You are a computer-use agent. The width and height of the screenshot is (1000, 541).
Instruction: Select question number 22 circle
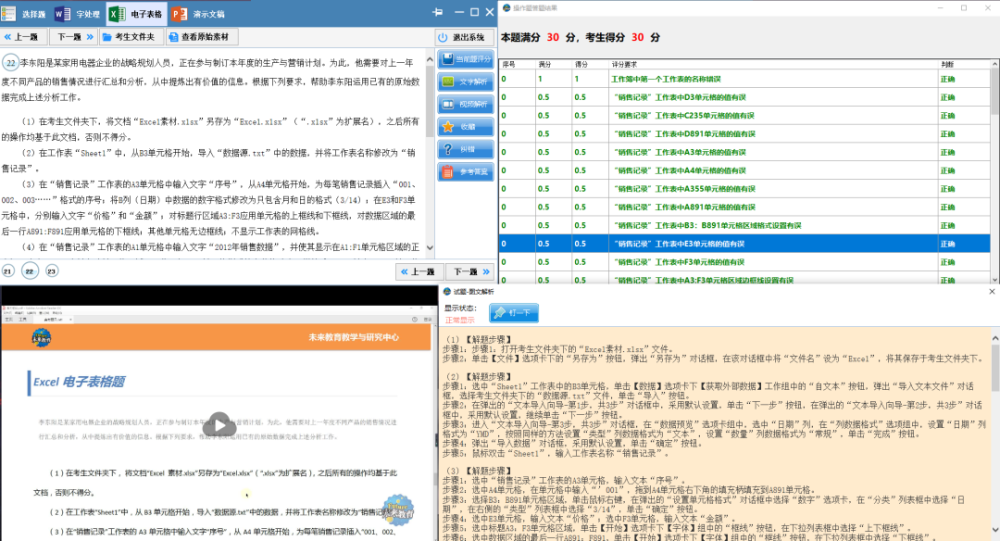(30, 271)
